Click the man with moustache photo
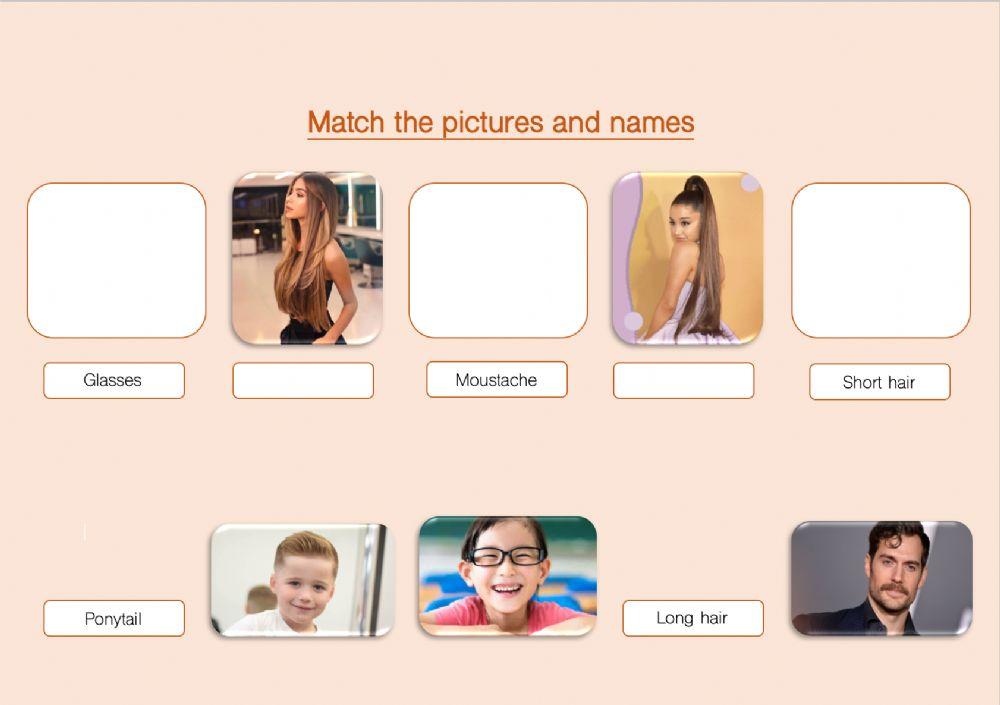The image size is (1000, 705). click(881, 578)
